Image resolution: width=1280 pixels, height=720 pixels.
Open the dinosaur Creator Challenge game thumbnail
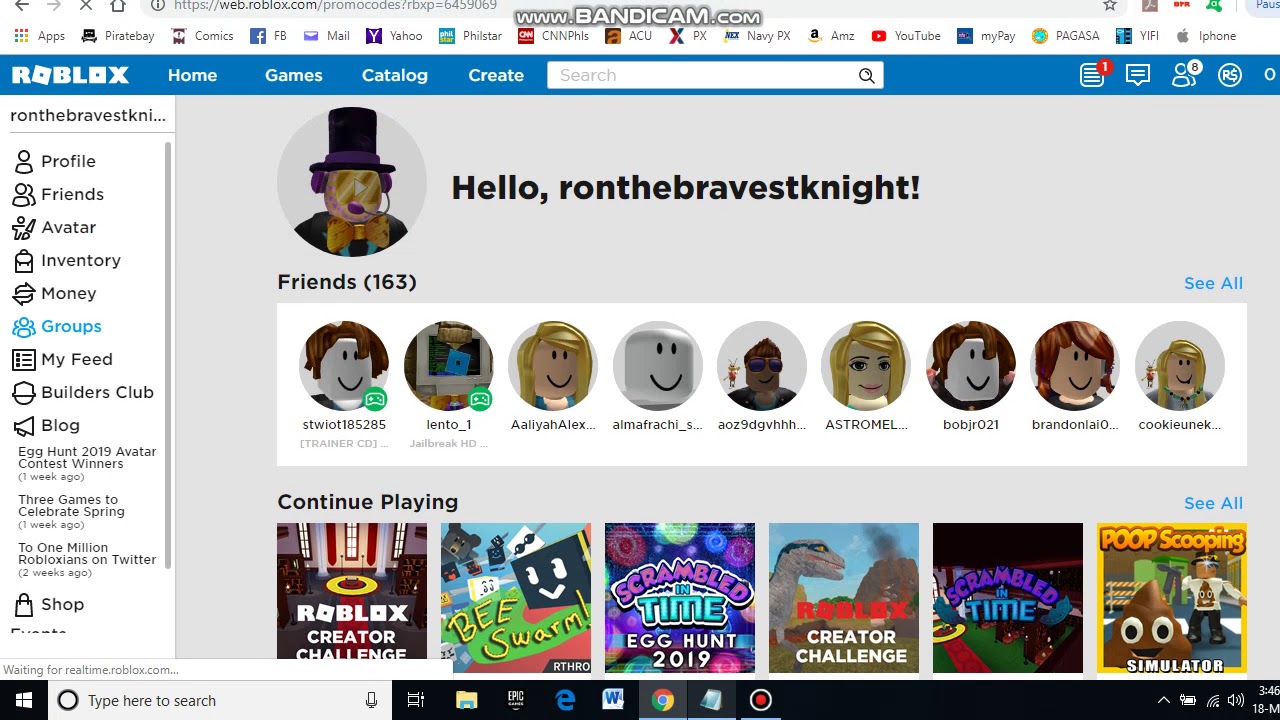click(x=844, y=598)
